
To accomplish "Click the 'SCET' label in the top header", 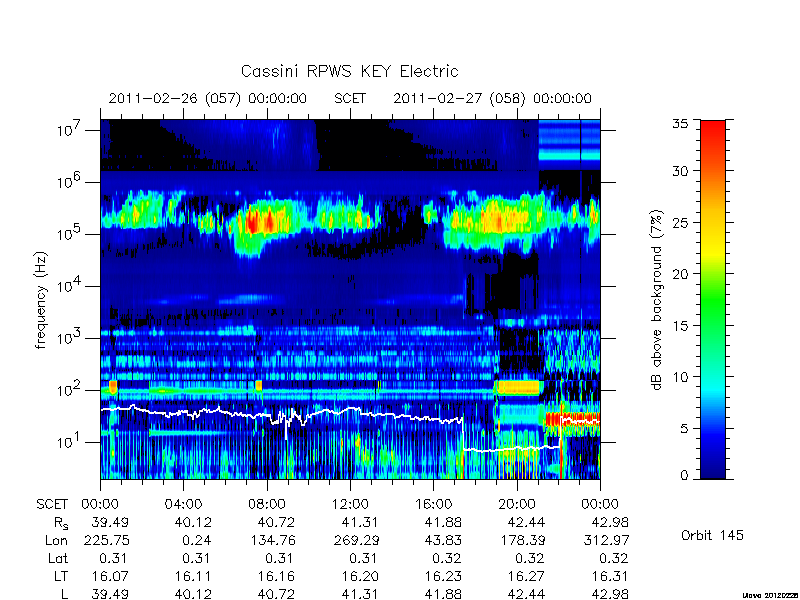I will [350, 98].
